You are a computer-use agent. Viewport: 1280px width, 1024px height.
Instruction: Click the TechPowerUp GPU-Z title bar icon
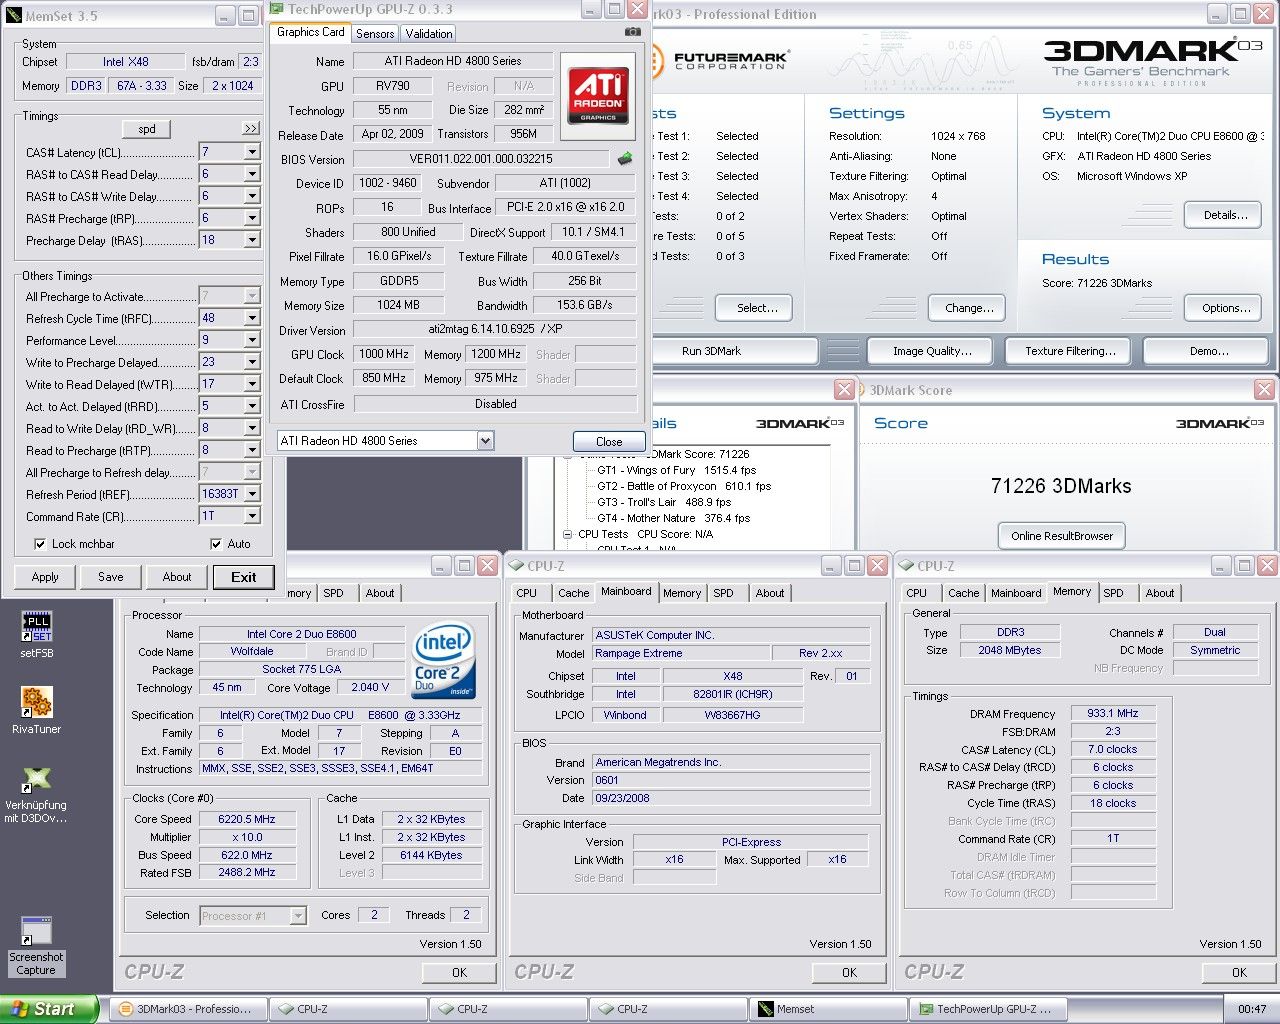click(276, 10)
